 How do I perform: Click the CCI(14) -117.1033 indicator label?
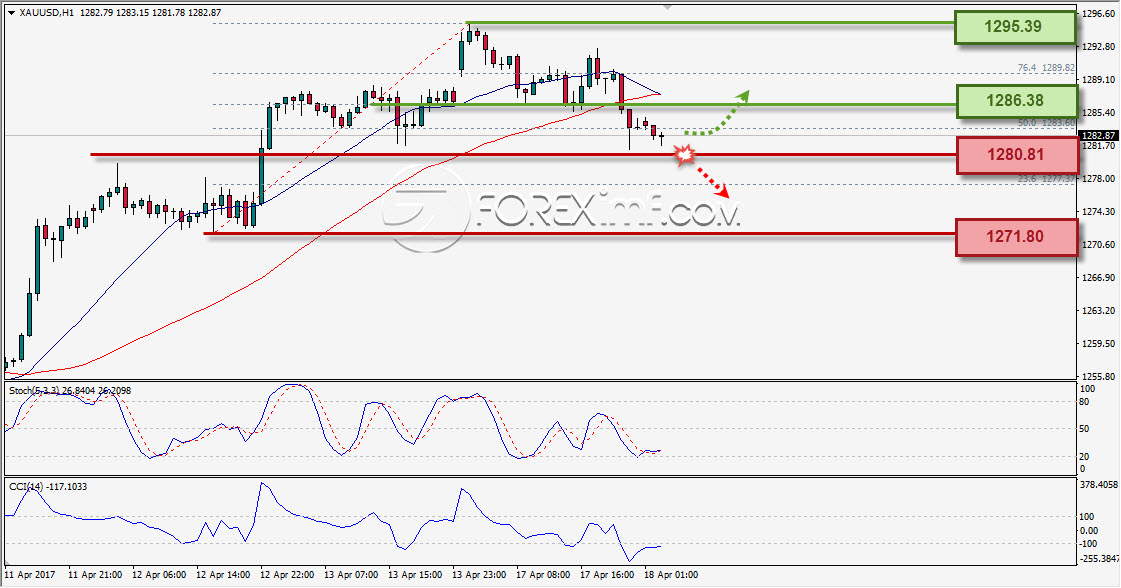pos(48,486)
